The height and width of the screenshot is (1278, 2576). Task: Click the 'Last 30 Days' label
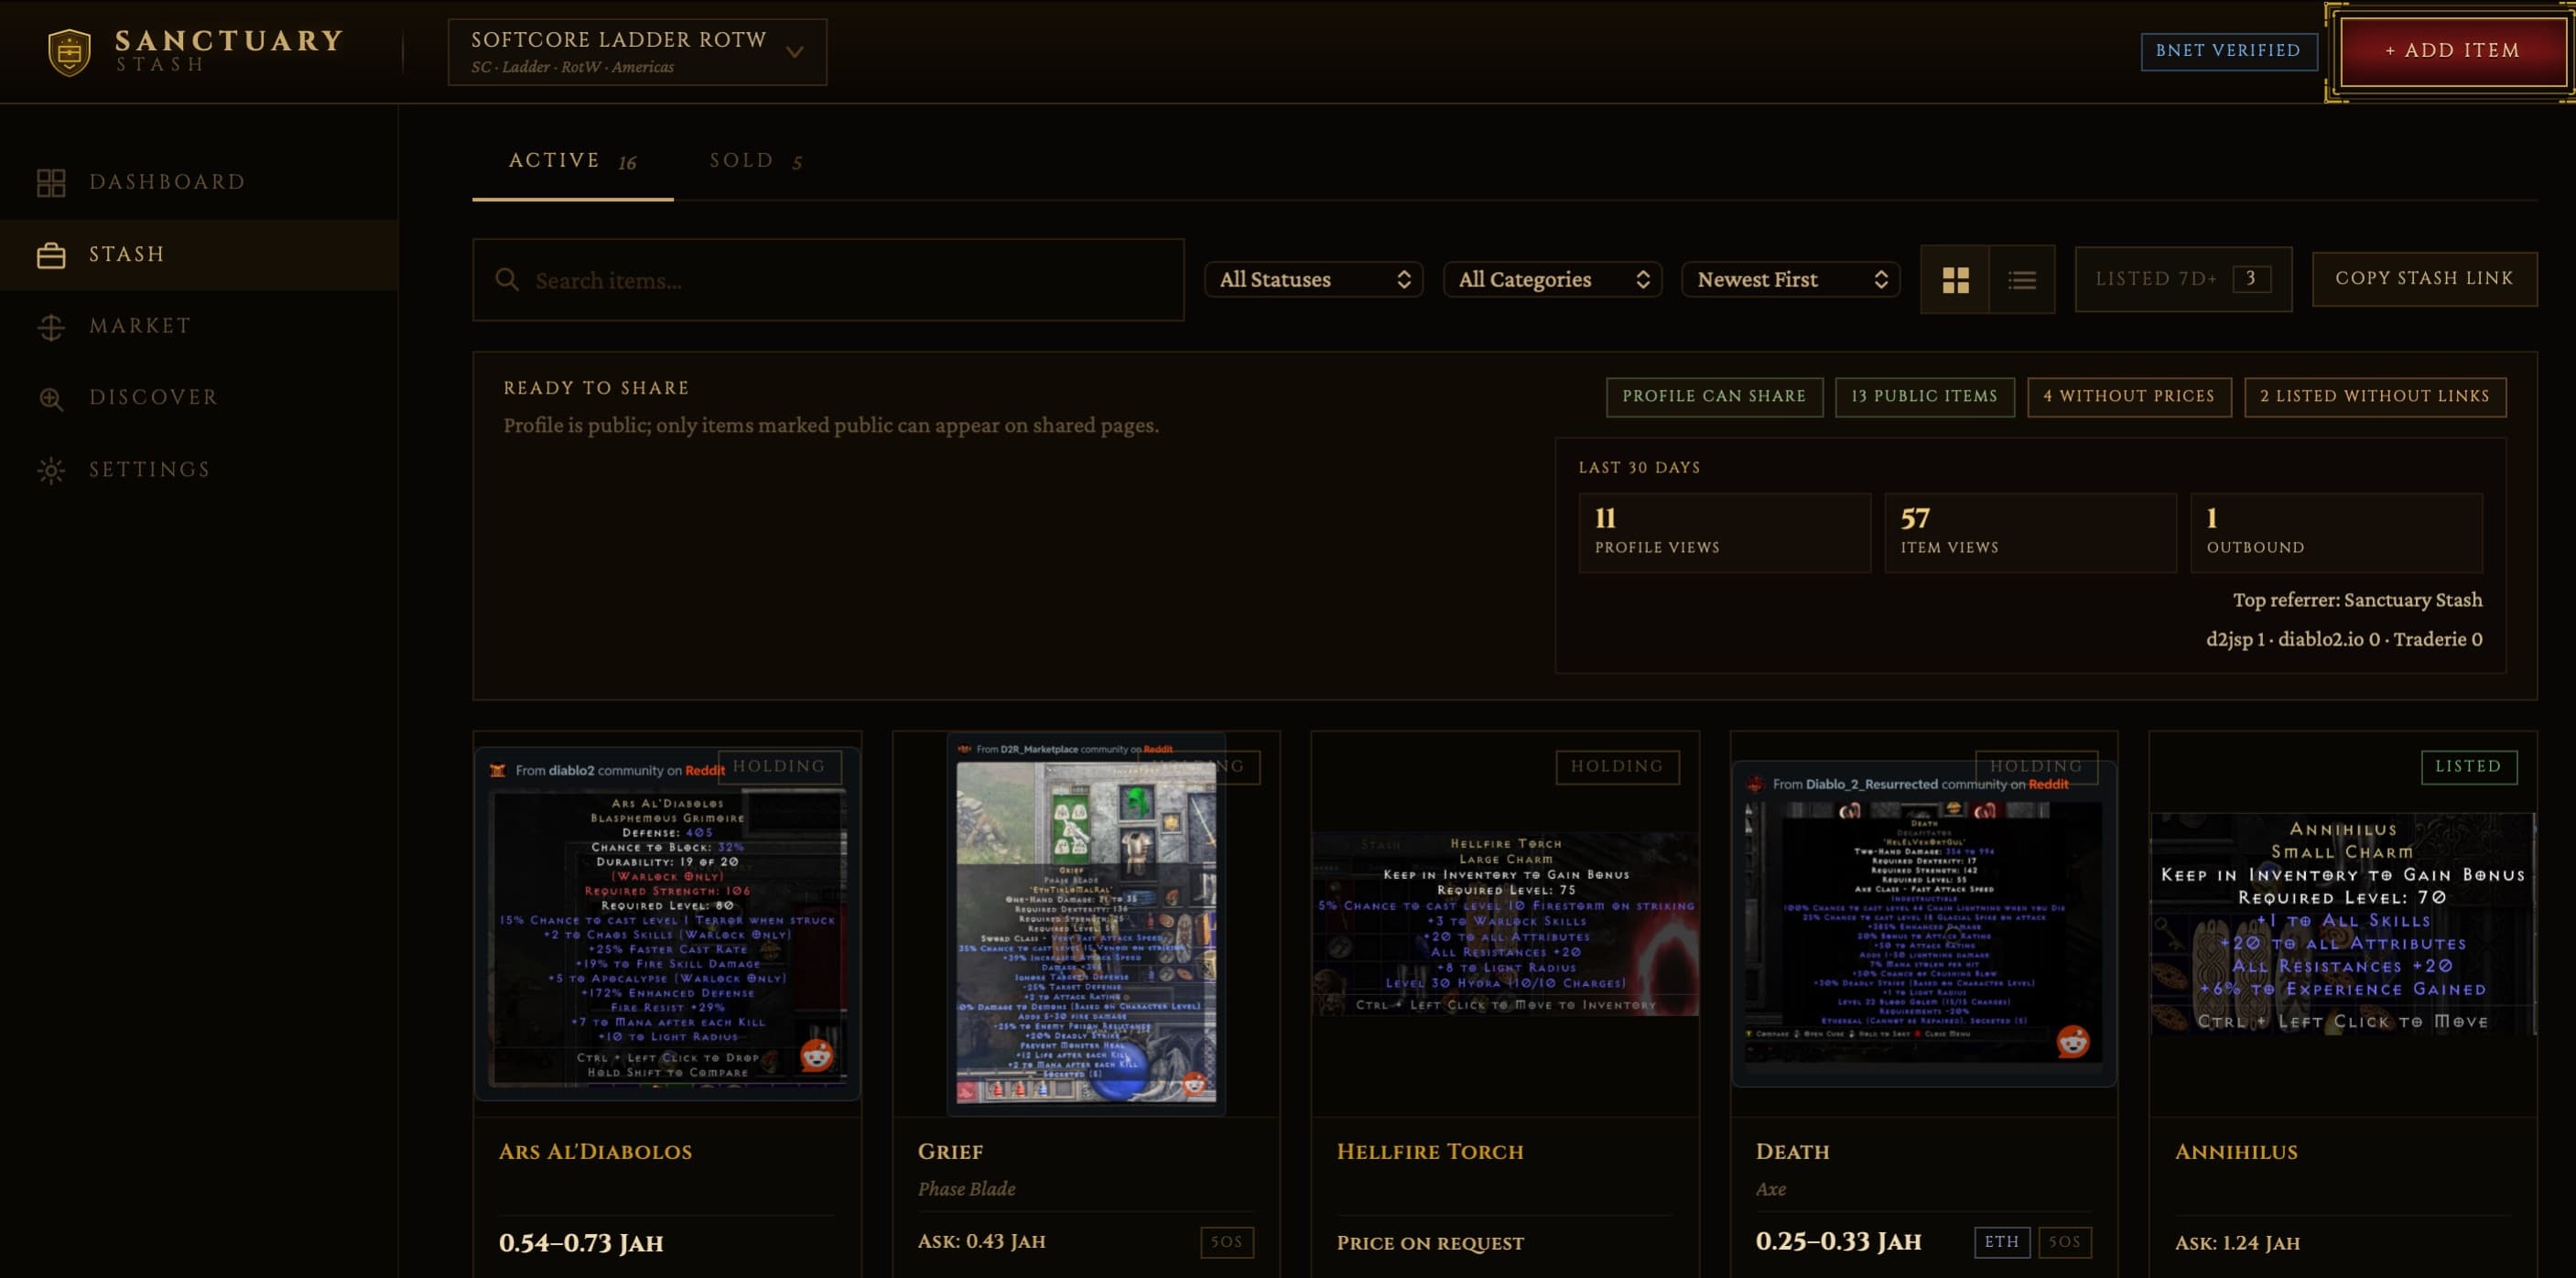pos(1639,468)
